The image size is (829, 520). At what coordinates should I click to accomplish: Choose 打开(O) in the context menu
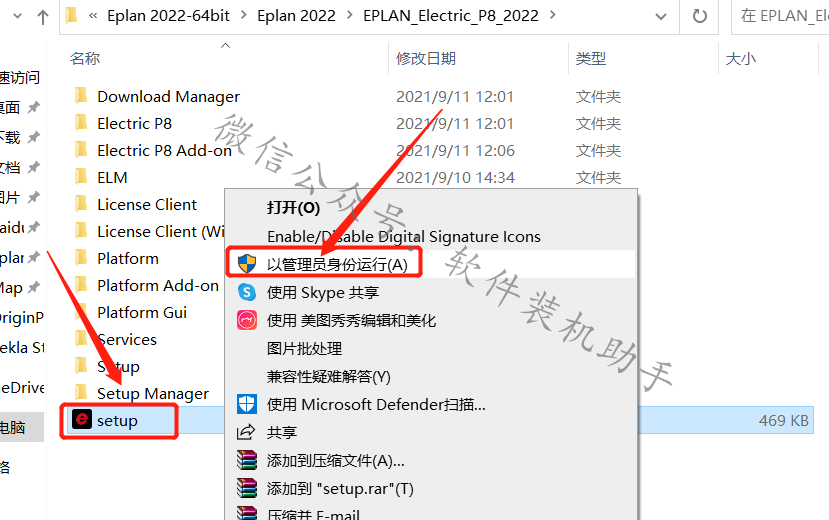(x=293, y=208)
